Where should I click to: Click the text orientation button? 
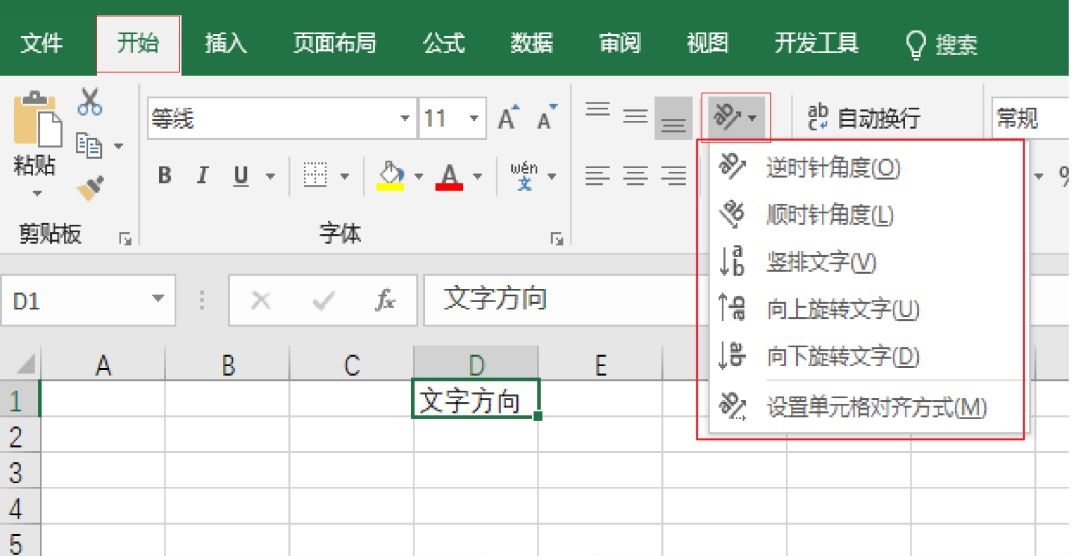(x=736, y=118)
